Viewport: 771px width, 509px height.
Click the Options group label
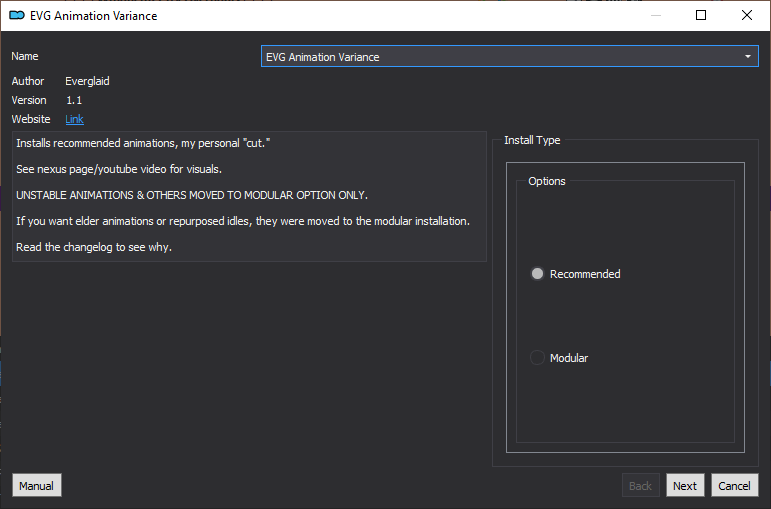547,181
